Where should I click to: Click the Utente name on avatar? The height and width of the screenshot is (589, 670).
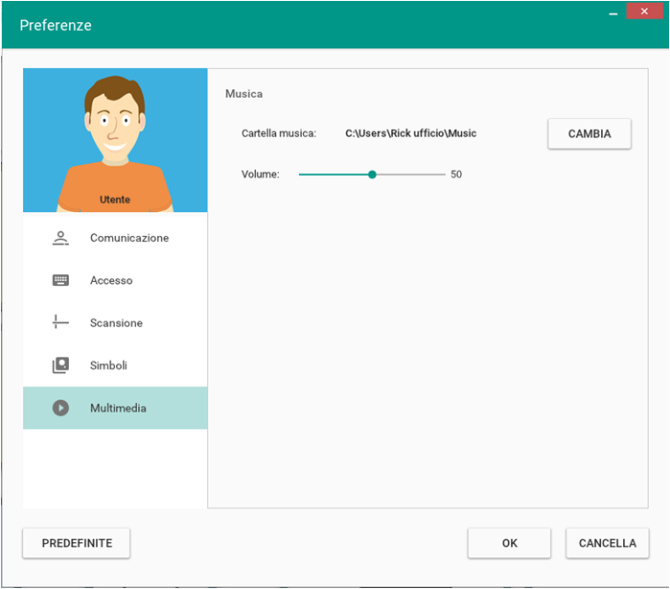pyautogui.click(x=115, y=200)
